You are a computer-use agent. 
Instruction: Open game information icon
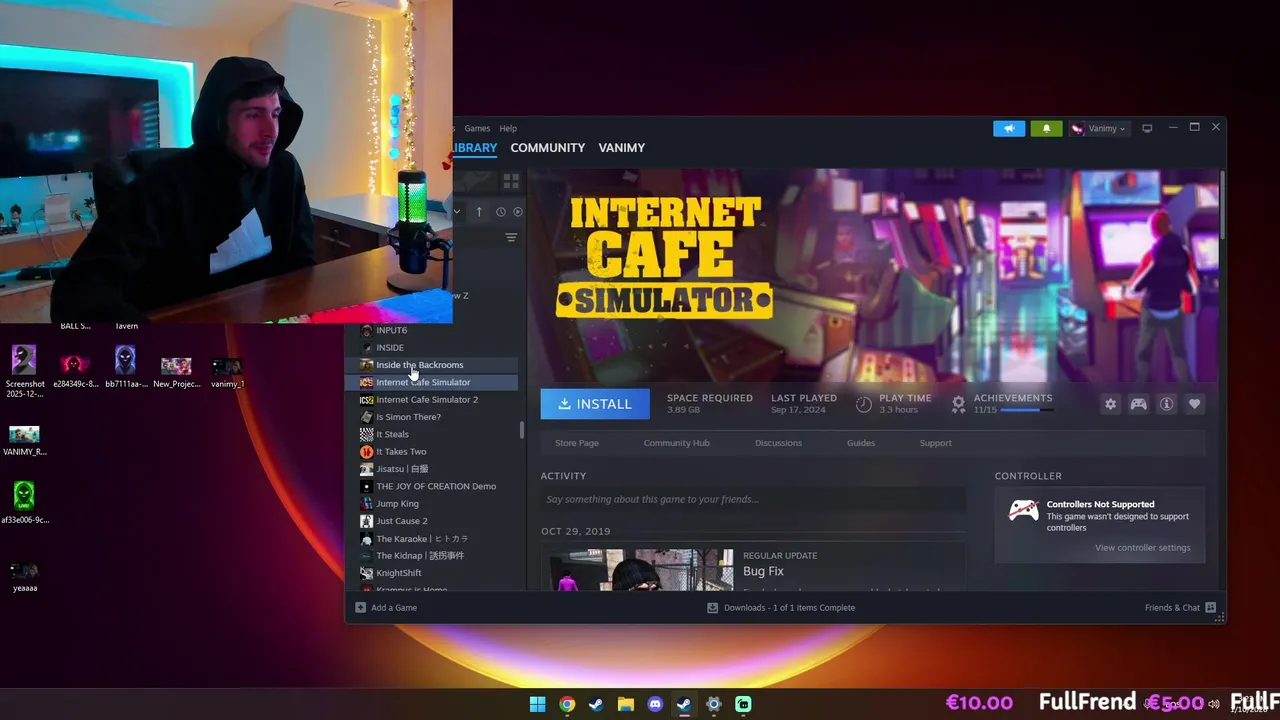point(1166,404)
